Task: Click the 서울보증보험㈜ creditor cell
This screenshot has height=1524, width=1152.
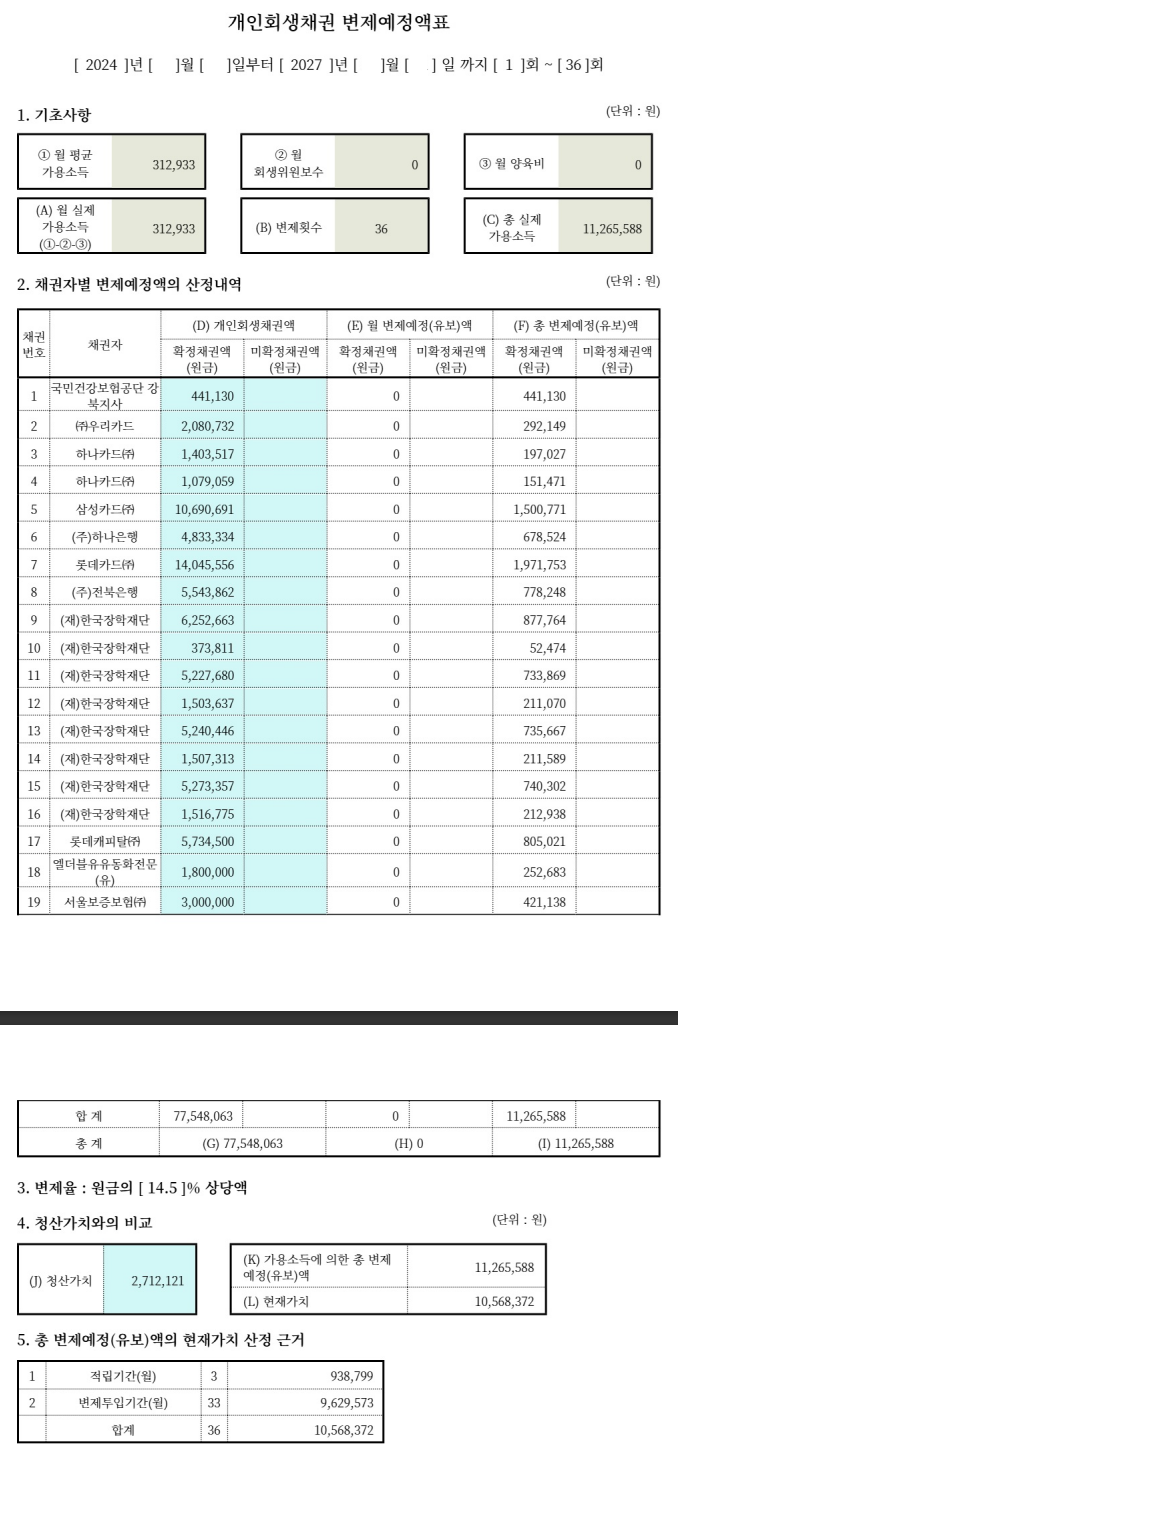Action: tap(105, 902)
